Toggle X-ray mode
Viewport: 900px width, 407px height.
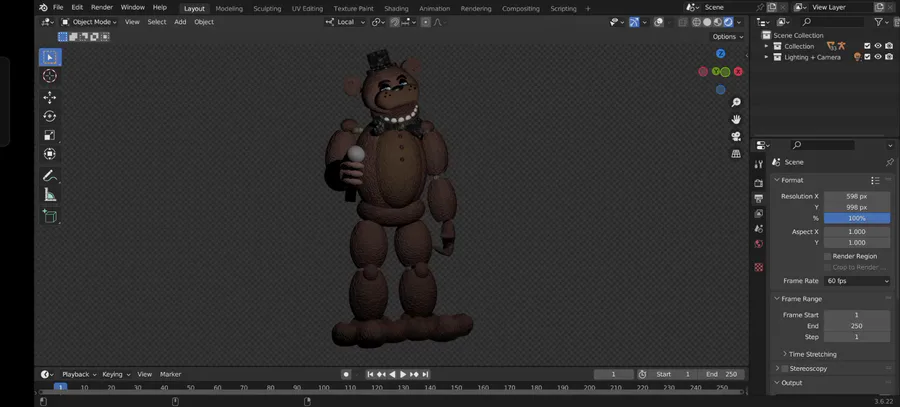[682, 22]
